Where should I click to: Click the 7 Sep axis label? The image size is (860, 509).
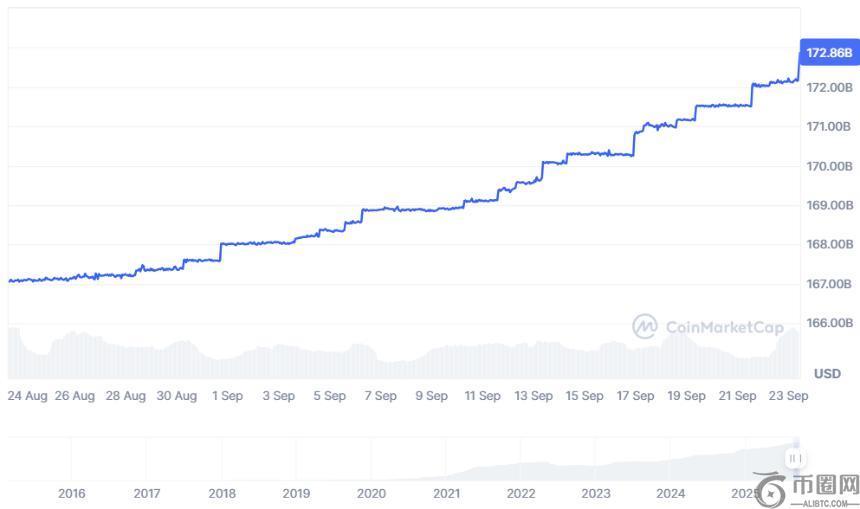[x=380, y=396]
